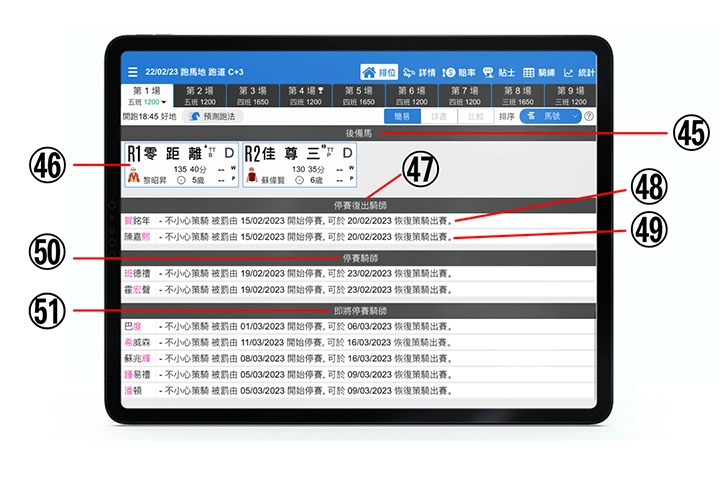Image resolution: width=720 pixels, height=480 pixels.
Task: Select the 排位 home icon tab
Action: 379,72
